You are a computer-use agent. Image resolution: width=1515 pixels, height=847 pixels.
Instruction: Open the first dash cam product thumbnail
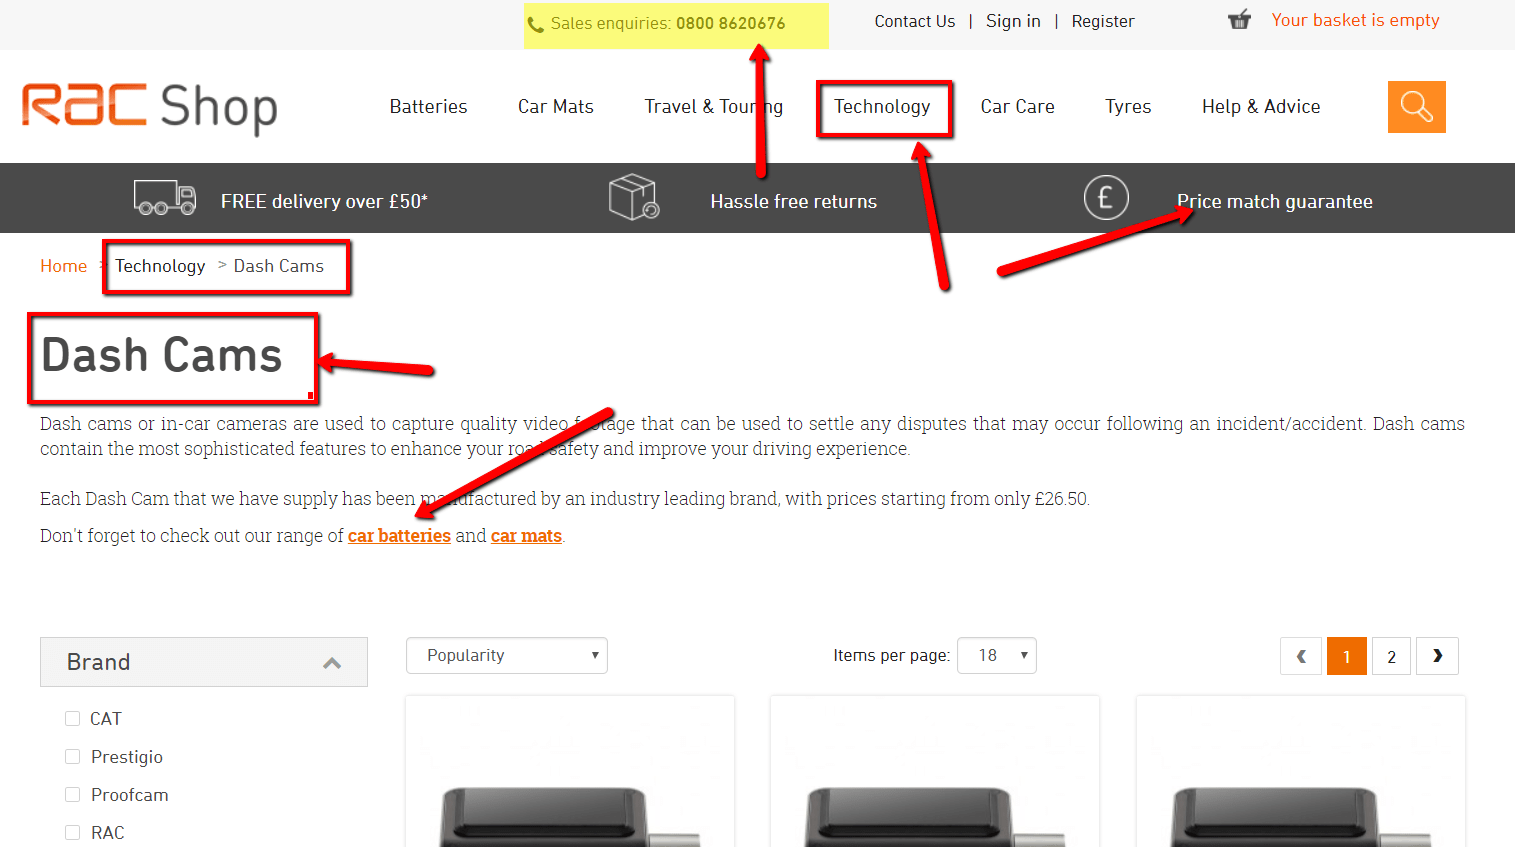click(x=570, y=772)
